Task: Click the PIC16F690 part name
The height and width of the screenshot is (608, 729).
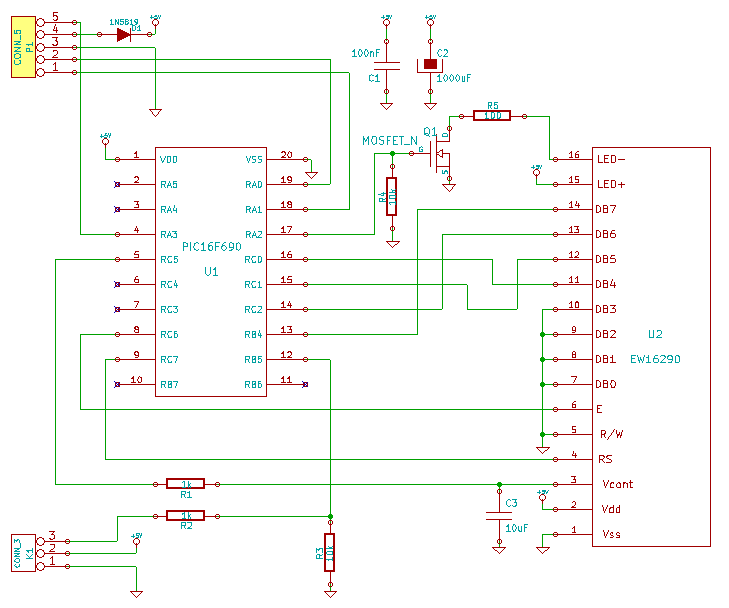Action: pos(212,246)
